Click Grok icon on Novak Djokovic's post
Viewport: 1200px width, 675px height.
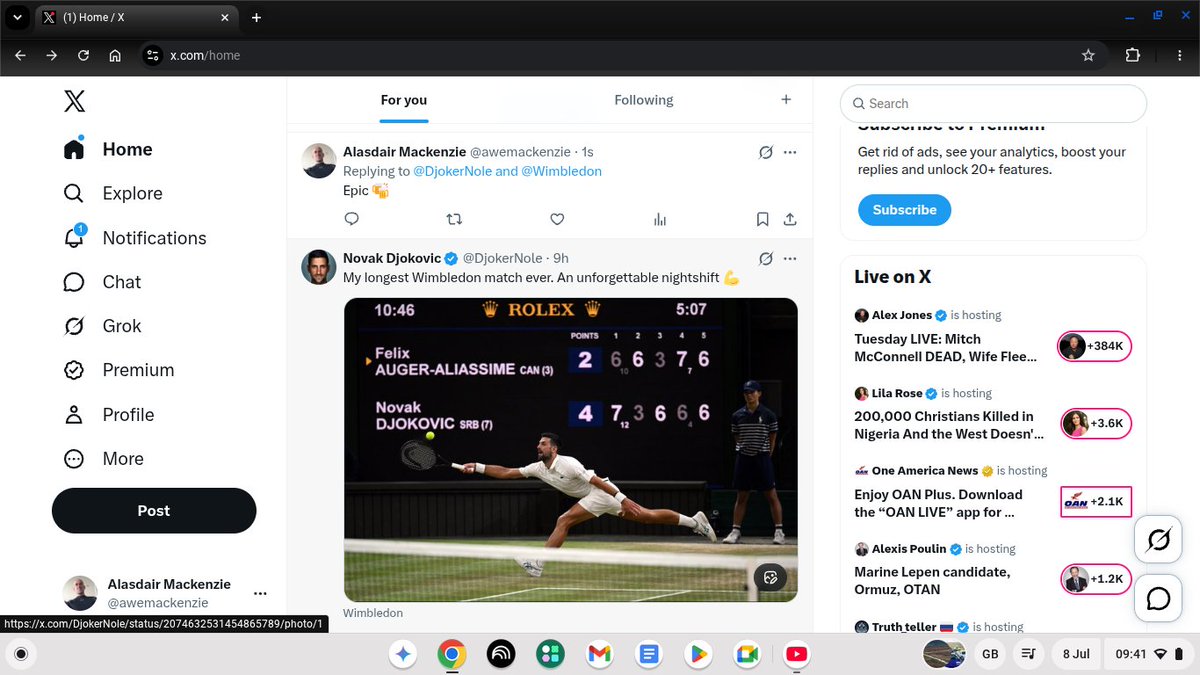point(765,258)
